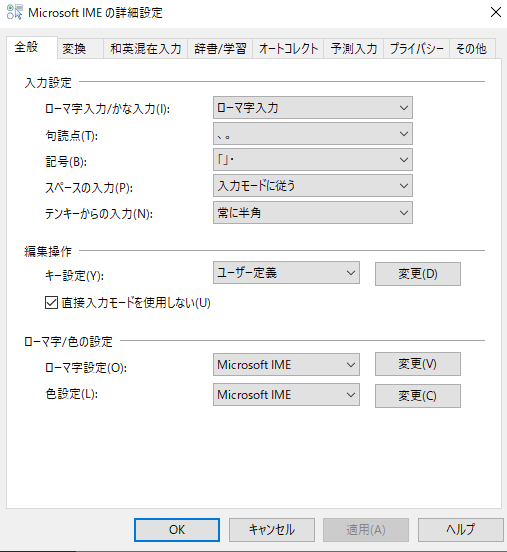
Task: Toggle 直接入力モードを使用しない checkbox
Action: point(51,303)
